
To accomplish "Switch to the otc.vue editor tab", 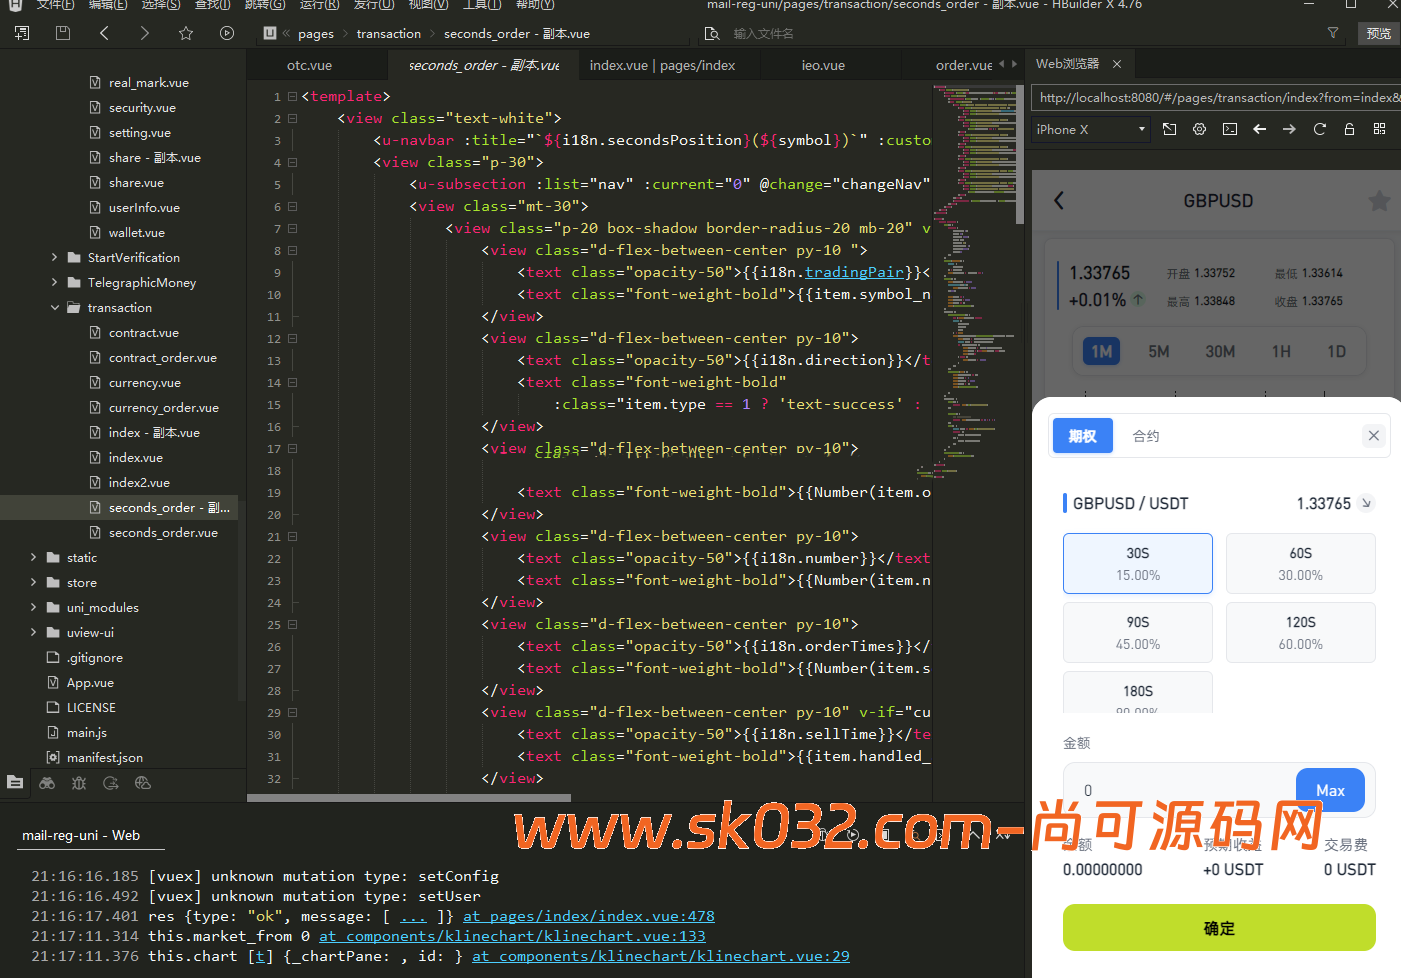I will (x=309, y=65).
